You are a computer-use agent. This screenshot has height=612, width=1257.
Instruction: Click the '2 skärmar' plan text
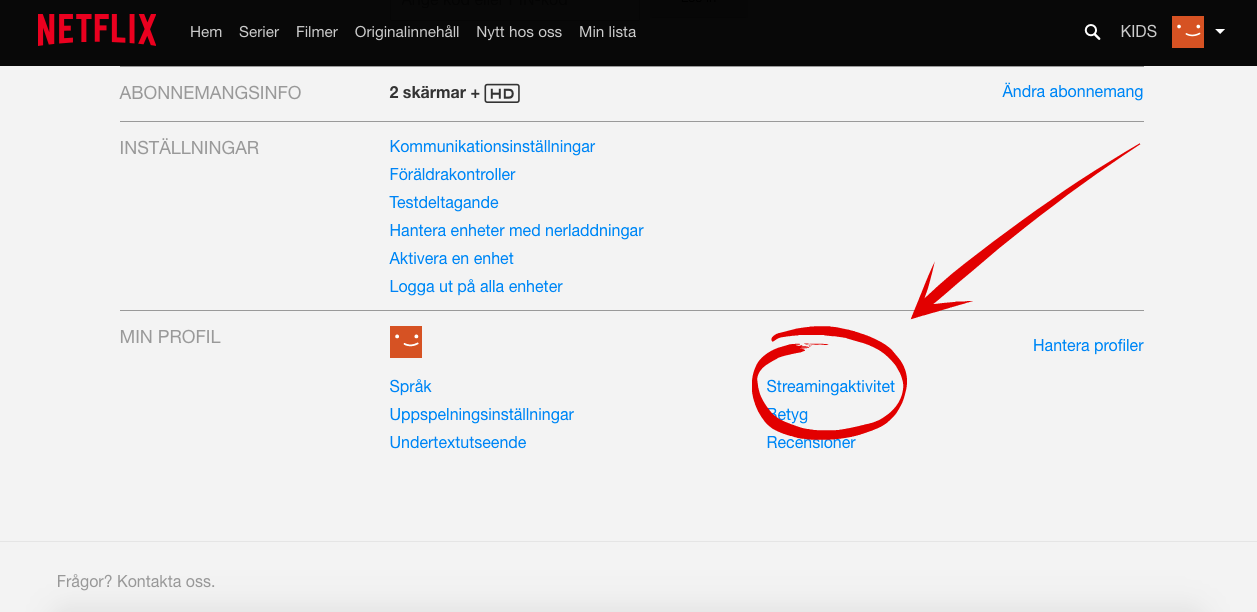pos(428,93)
